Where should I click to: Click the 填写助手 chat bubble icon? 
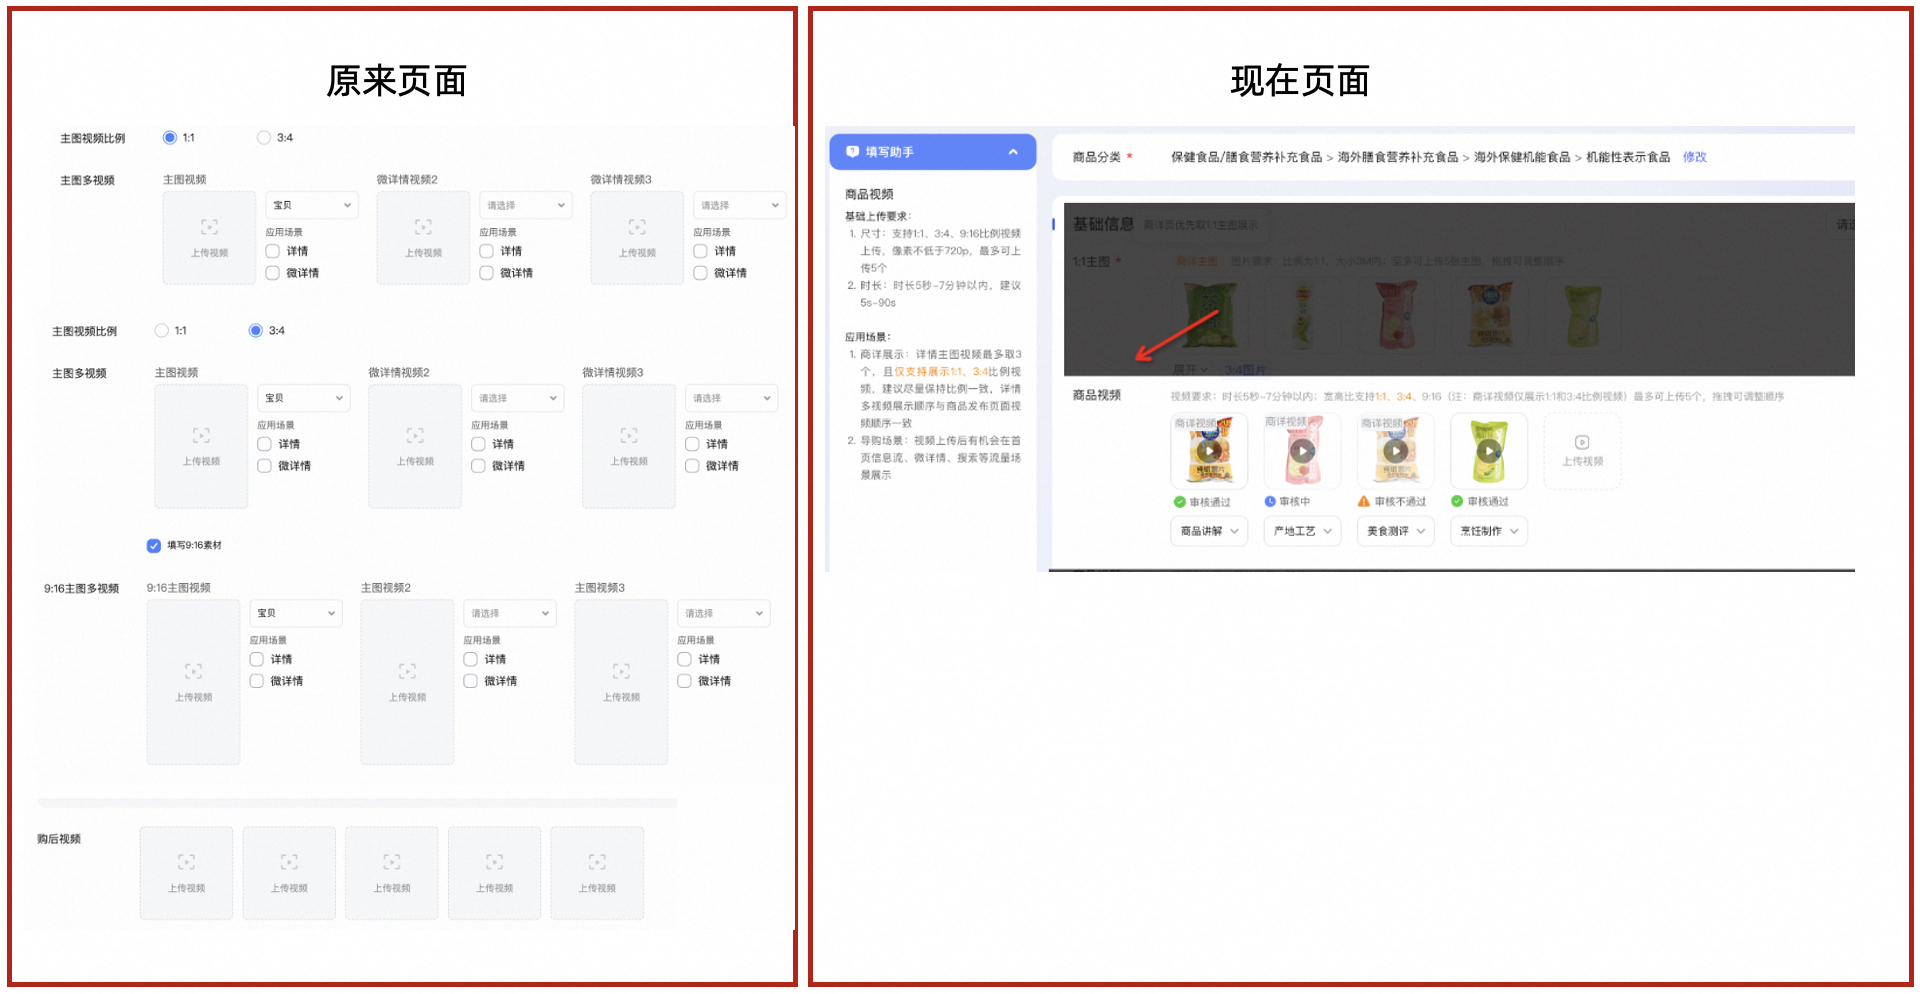(852, 152)
